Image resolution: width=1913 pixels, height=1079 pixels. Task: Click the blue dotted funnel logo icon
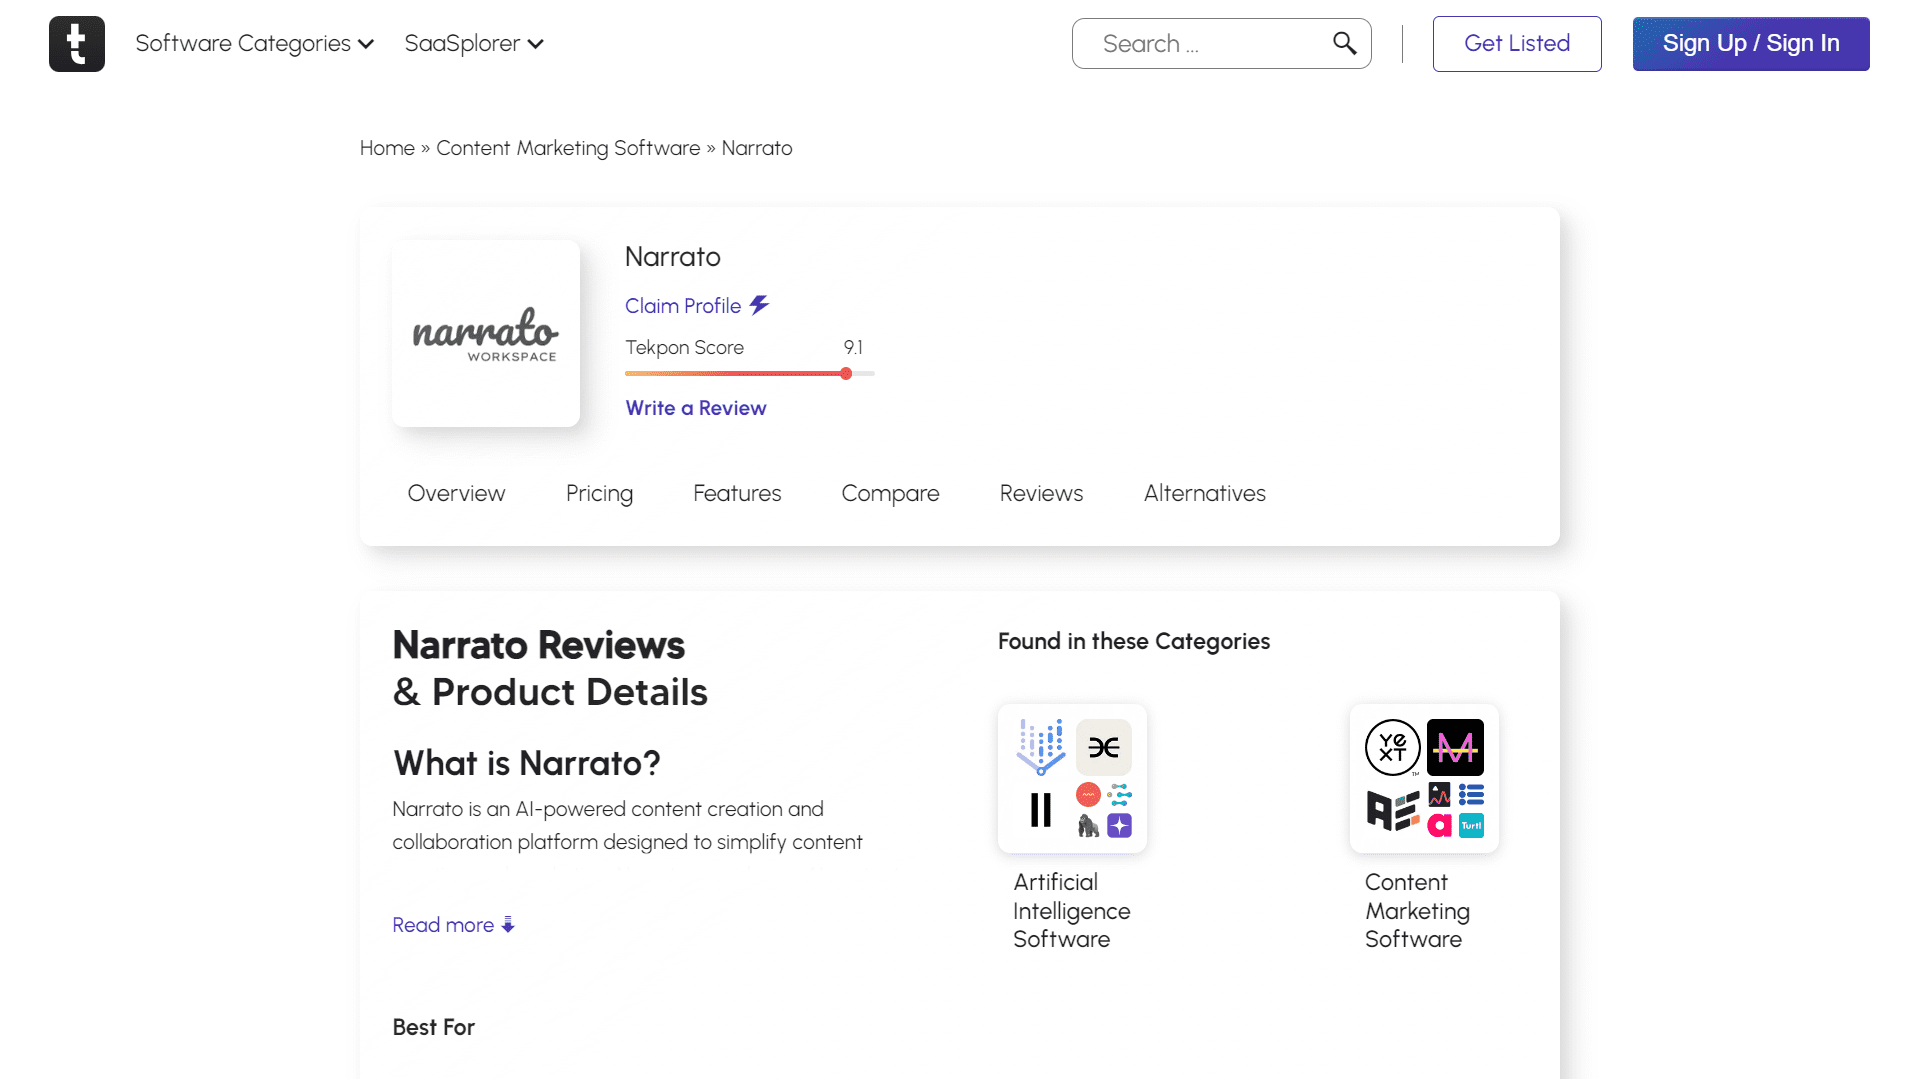1041,747
